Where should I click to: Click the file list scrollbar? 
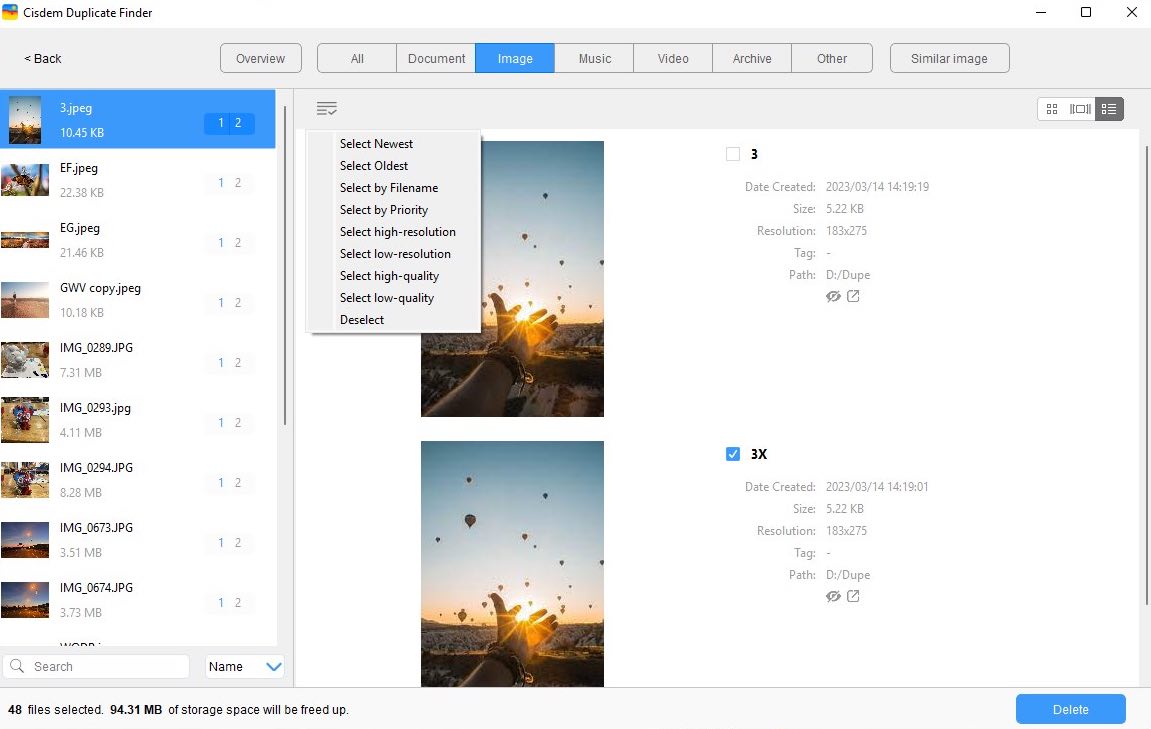pyautogui.click(x=285, y=266)
